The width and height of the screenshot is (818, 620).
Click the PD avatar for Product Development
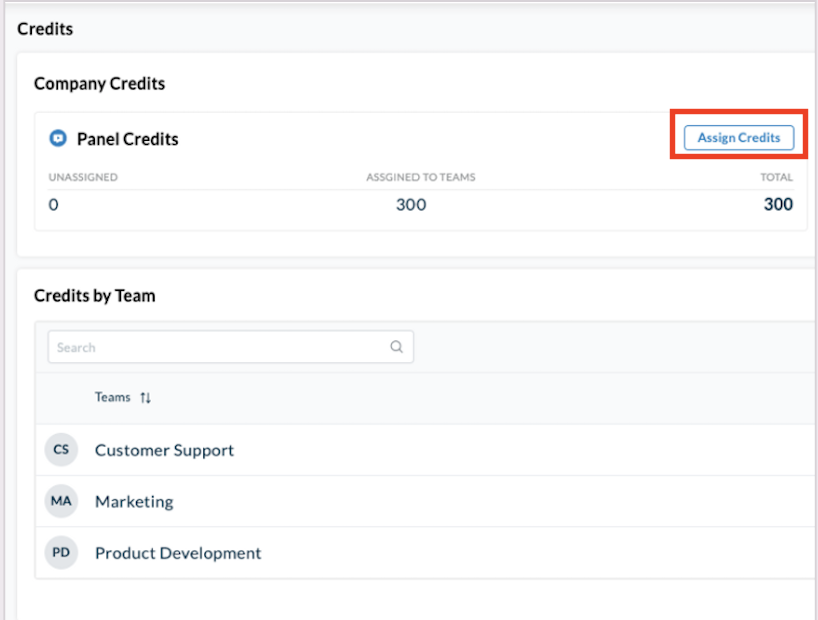pos(61,552)
